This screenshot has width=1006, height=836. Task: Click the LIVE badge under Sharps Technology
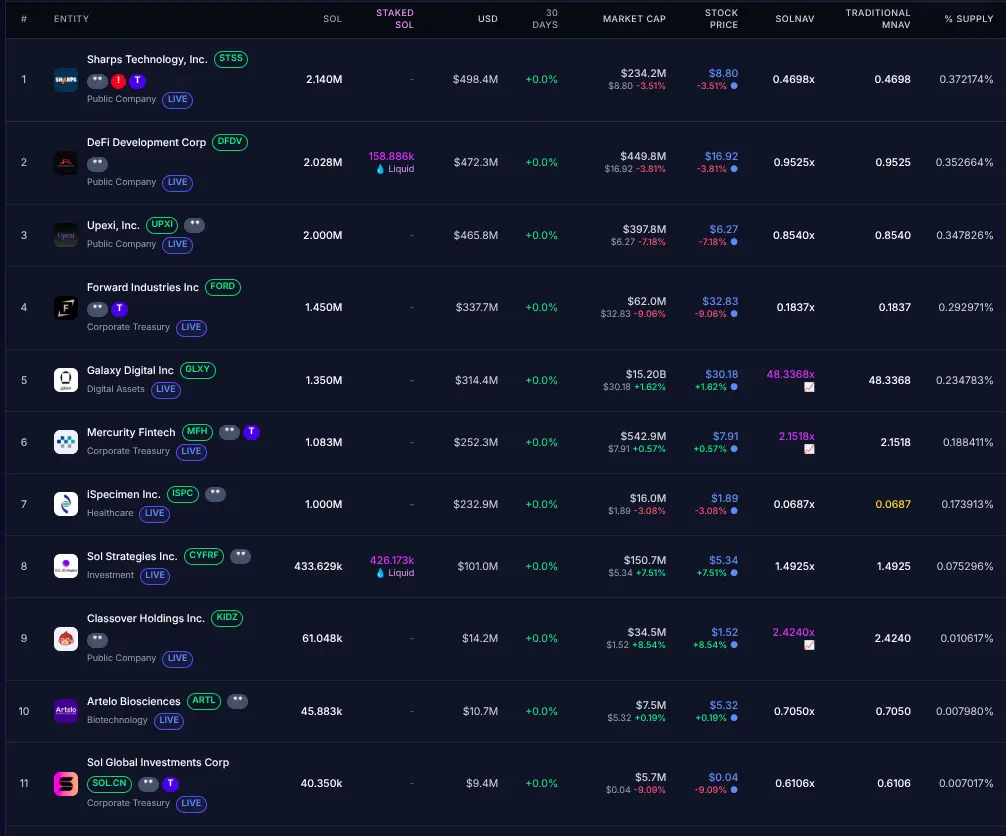pyautogui.click(x=178, y=99)
